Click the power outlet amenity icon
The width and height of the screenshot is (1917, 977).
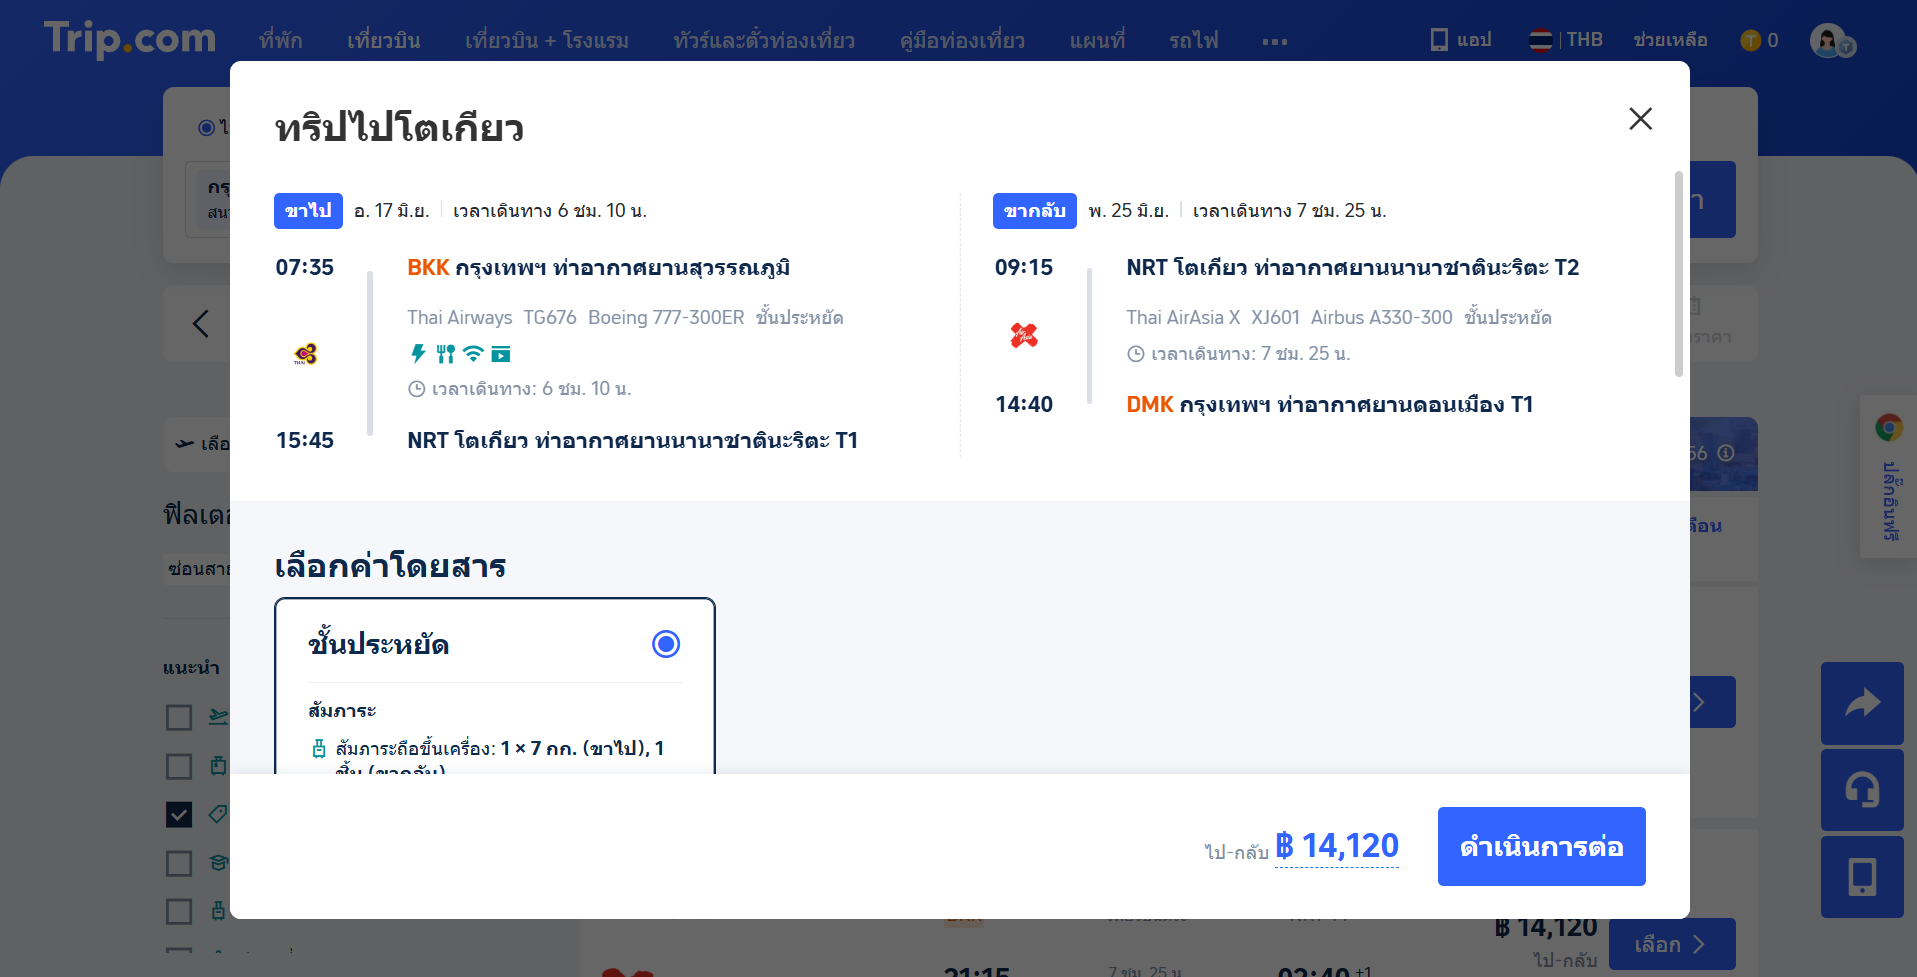click(419, 353)
